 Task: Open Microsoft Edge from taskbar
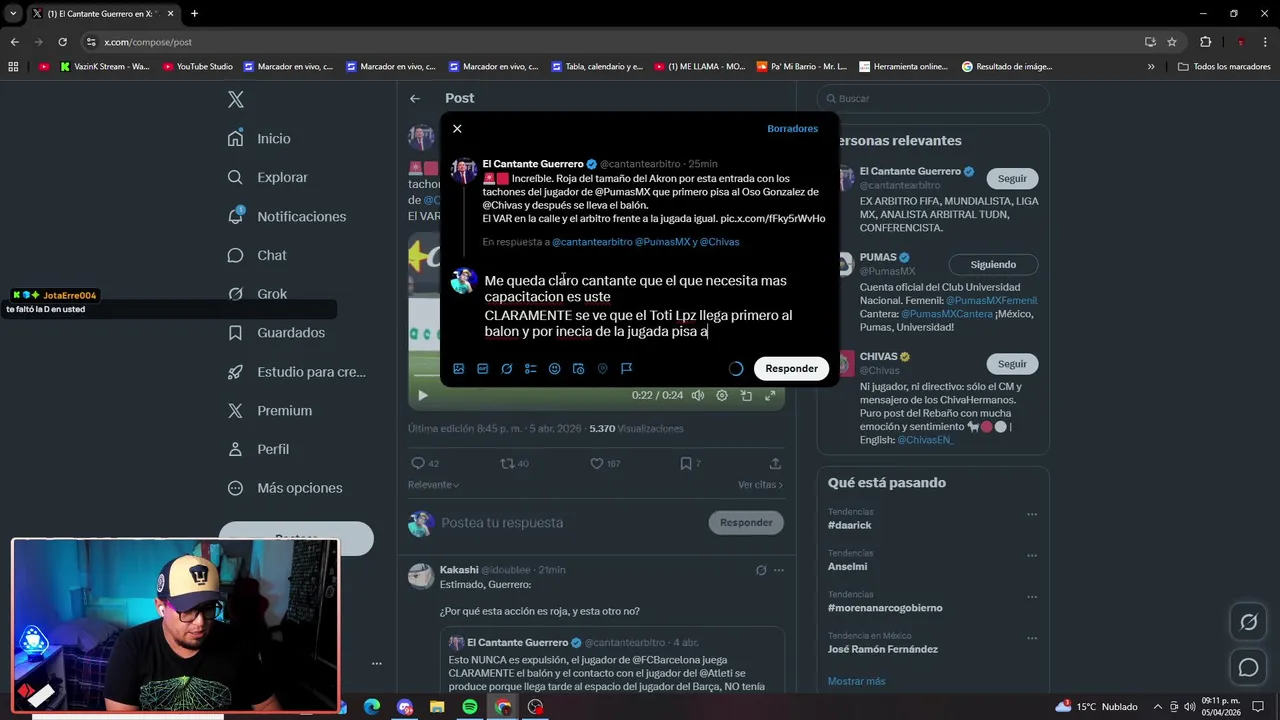point(372,707)
